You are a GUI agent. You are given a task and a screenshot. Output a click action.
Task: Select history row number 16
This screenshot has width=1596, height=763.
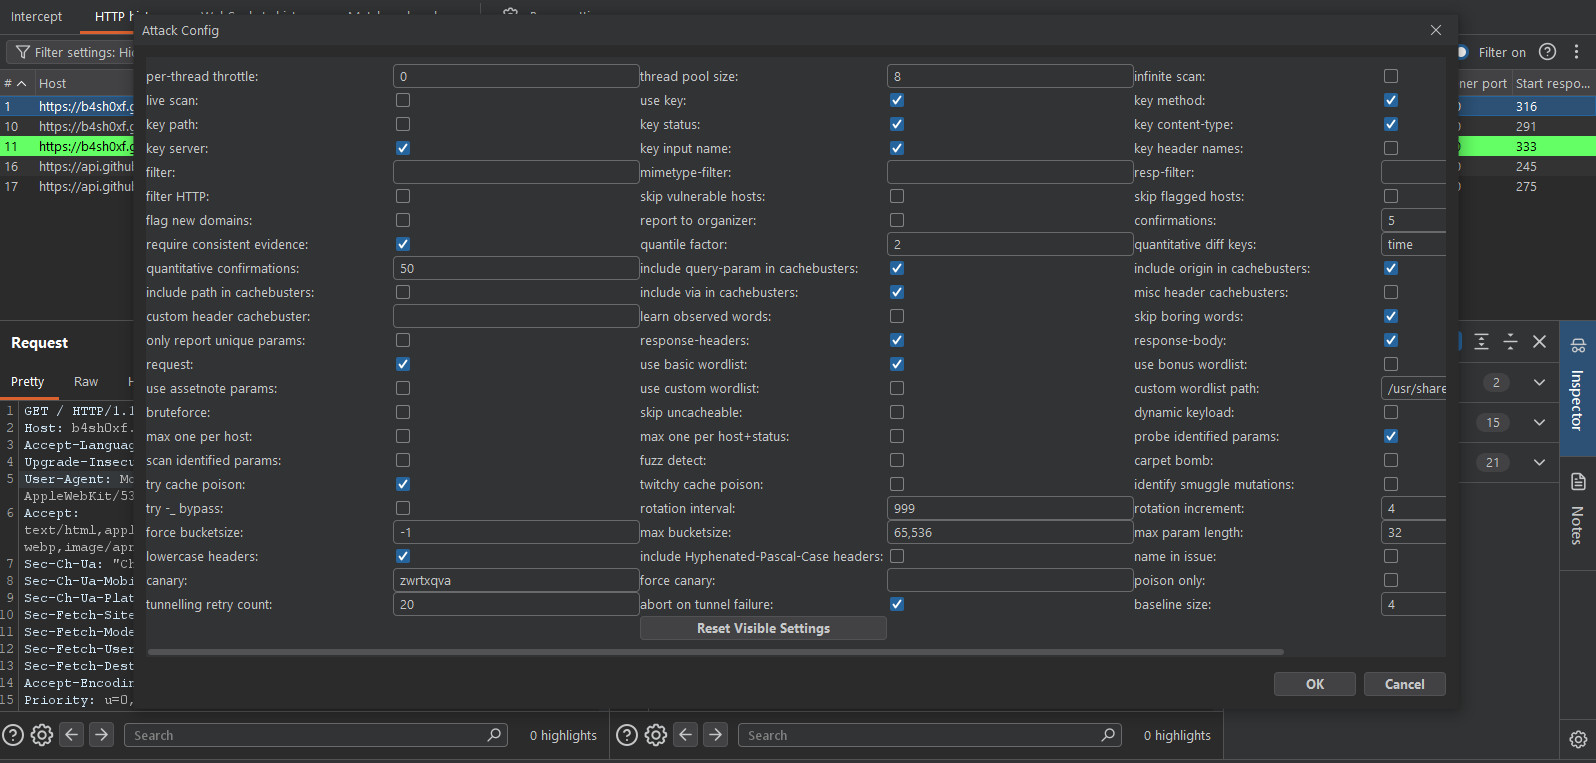67,166
